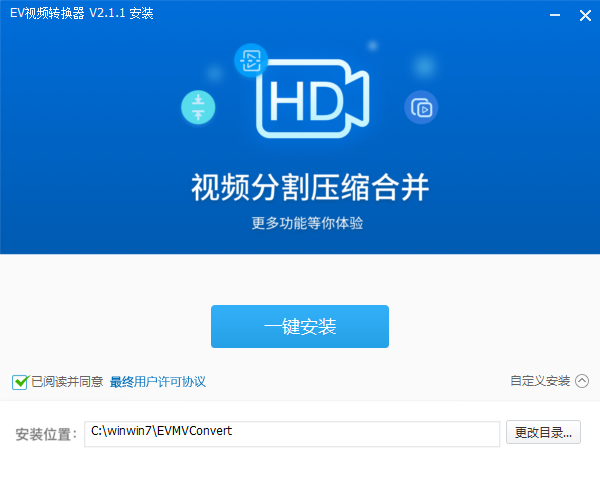Click the 自定义安装 label text
The height and width of the screenshot is (503, 600).
pyautogui.click(x=540, y=381)
